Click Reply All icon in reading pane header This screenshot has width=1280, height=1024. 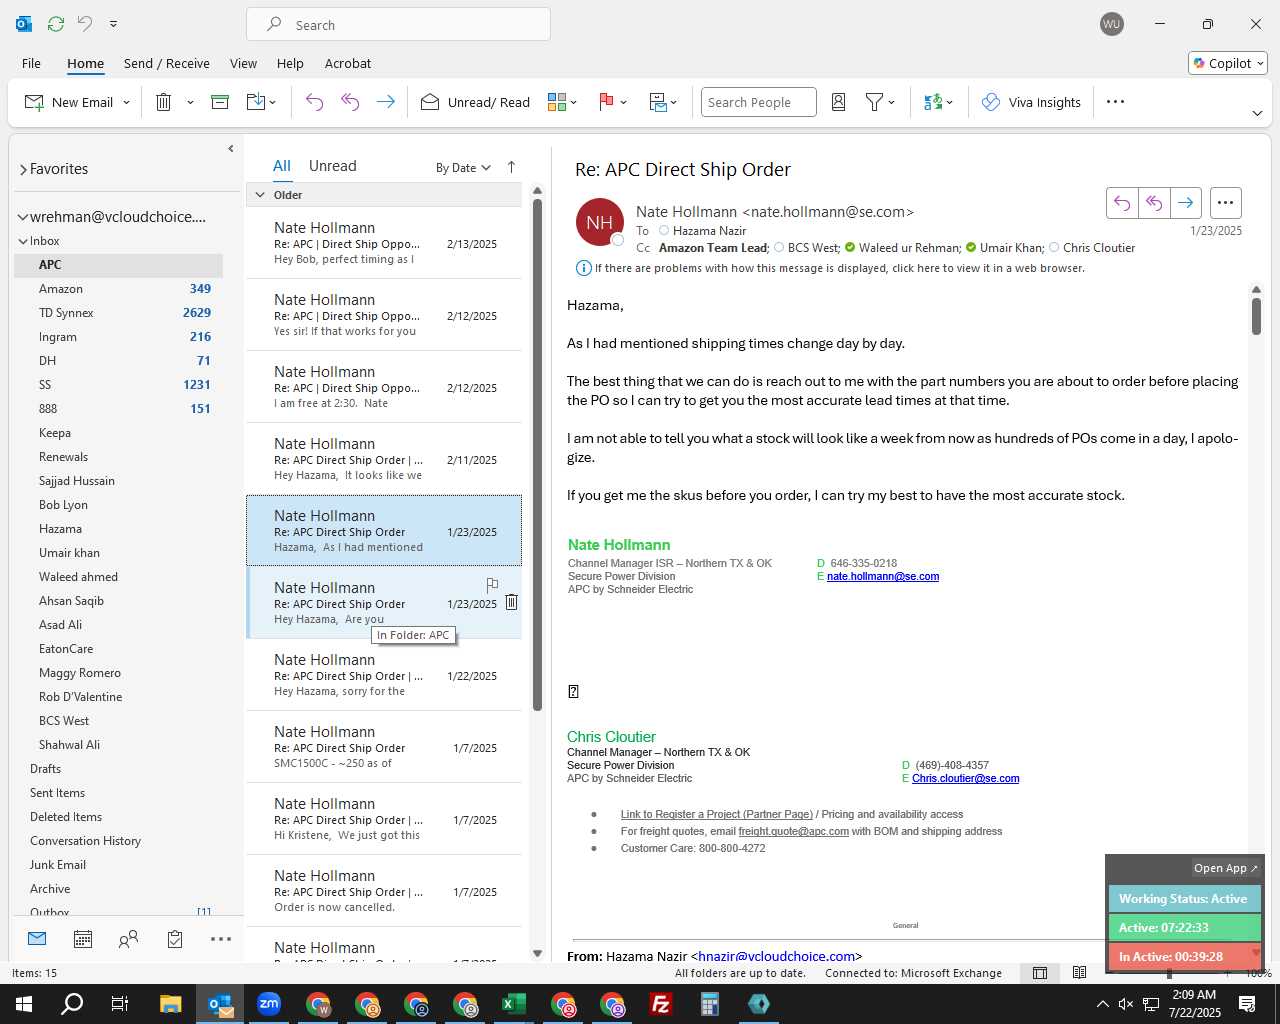[1154, 203]
